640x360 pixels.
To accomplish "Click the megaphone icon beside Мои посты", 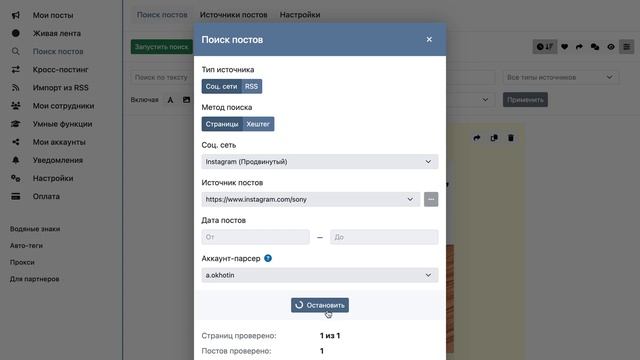I will [16, 15].
